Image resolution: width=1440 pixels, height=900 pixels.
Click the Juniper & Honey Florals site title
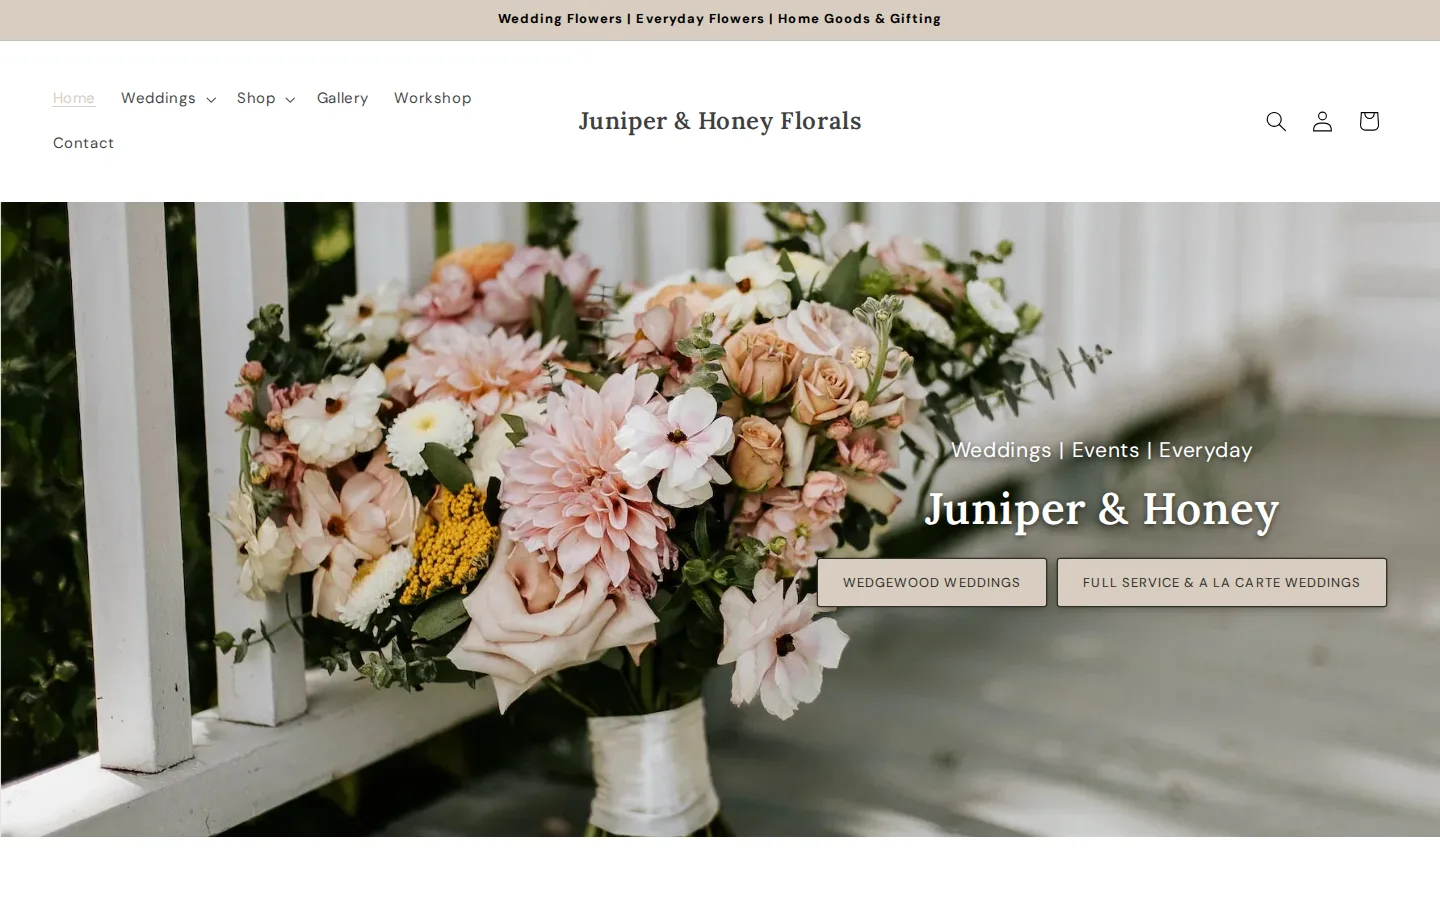coord(720,121)
